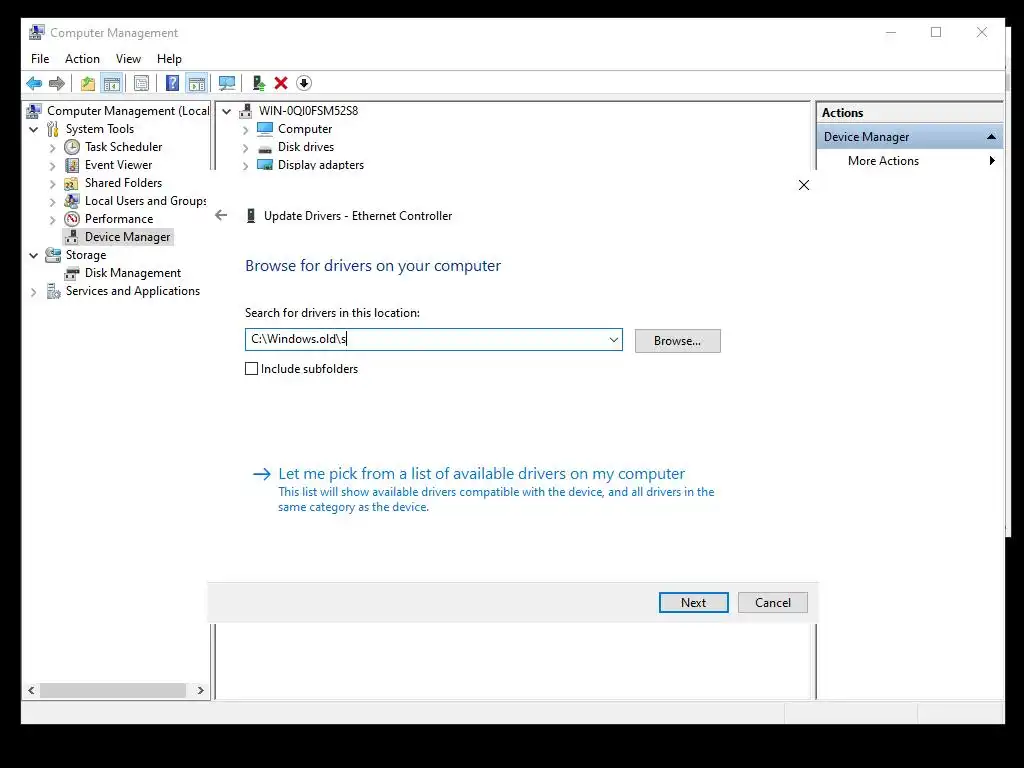1024x768 pixels.
Task: Expand the Computer device category
Action: coord(246,129)
